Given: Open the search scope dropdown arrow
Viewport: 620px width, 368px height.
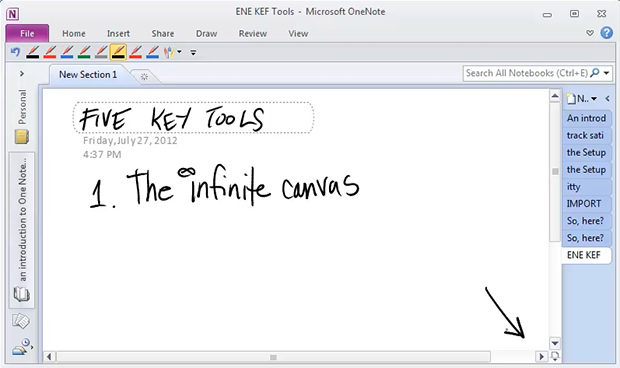Looking at the screenshot, I should point(606,73).
